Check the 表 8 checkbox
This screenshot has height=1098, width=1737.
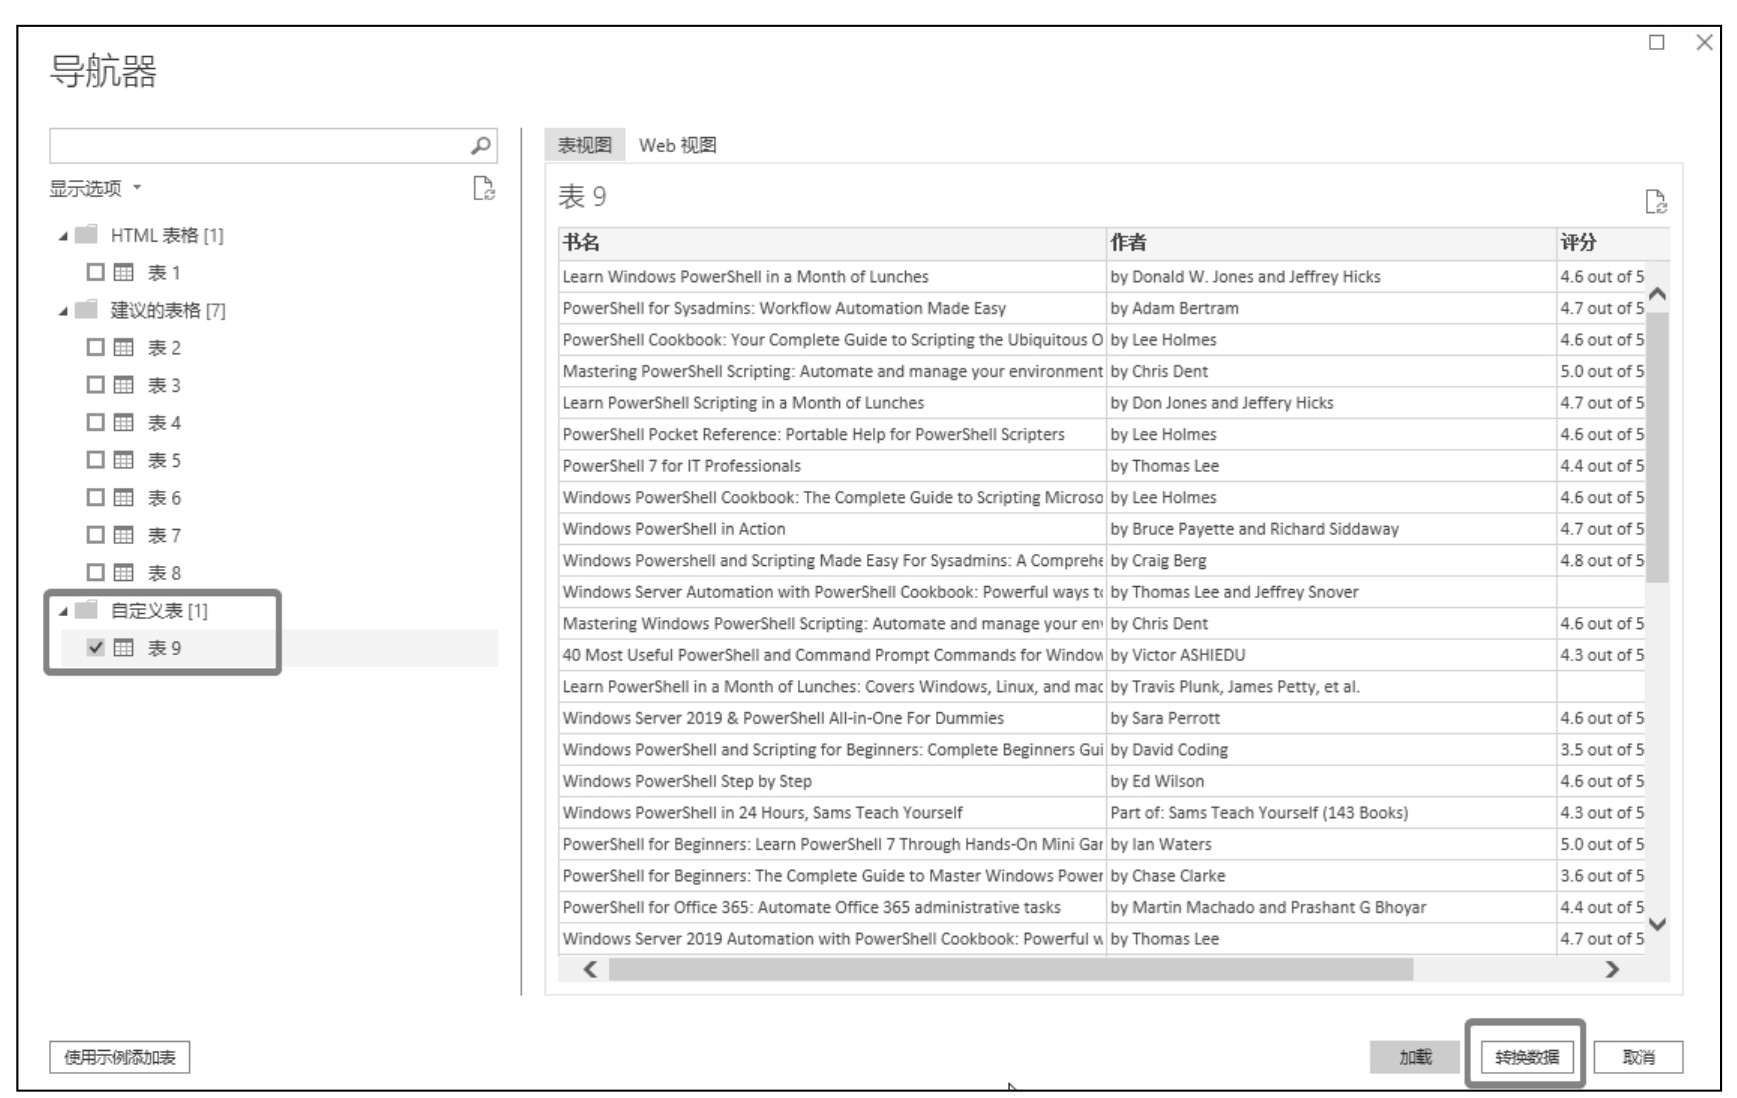95,572
